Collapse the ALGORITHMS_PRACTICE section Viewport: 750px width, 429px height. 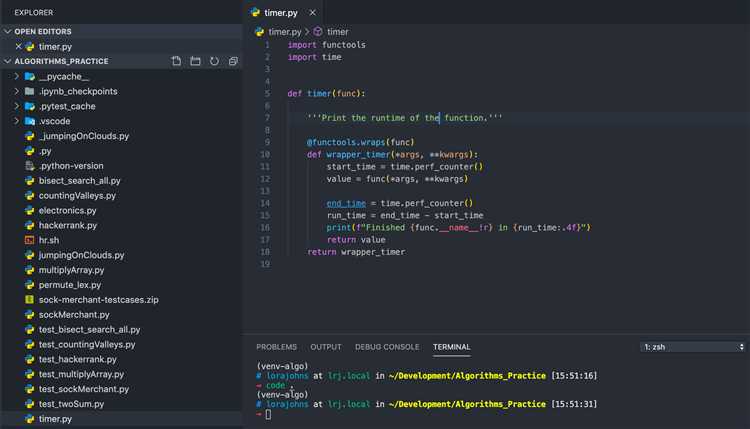click(7, 61)
